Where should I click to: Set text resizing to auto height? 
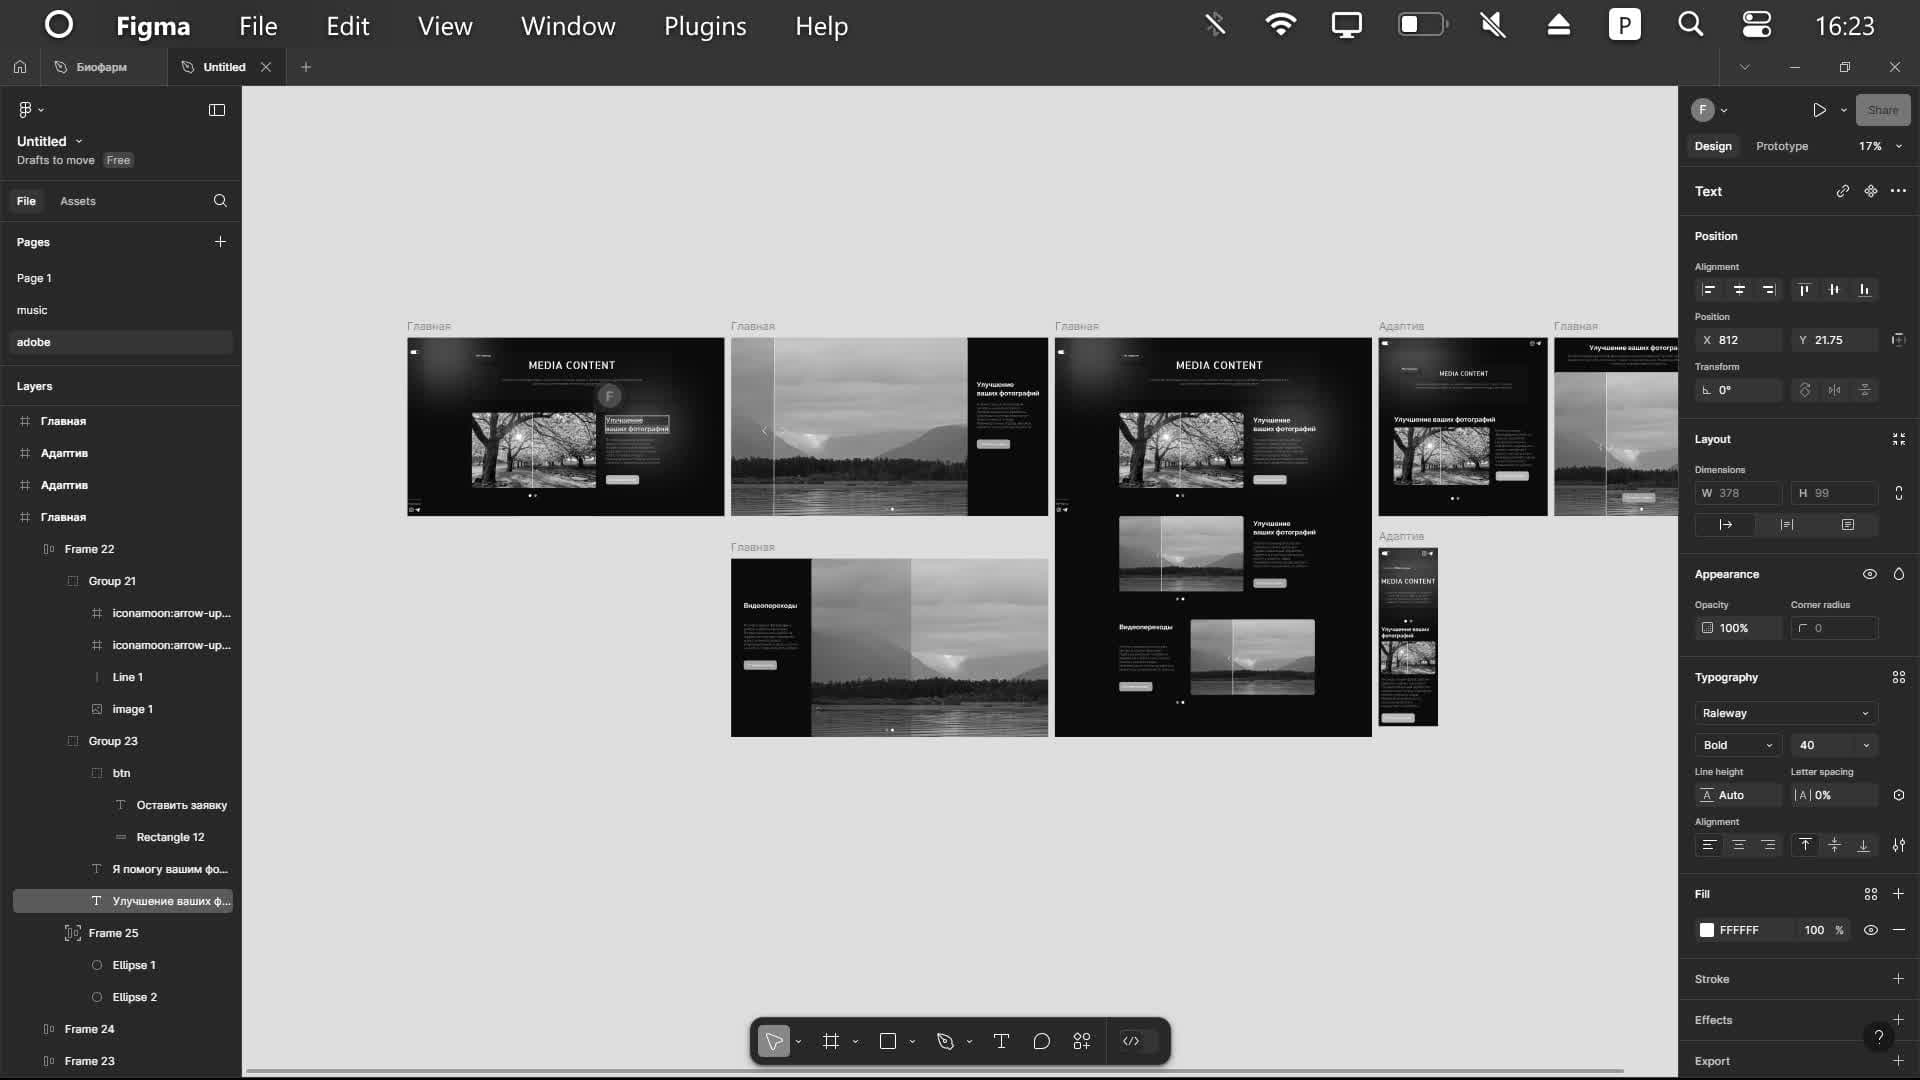1787,525
